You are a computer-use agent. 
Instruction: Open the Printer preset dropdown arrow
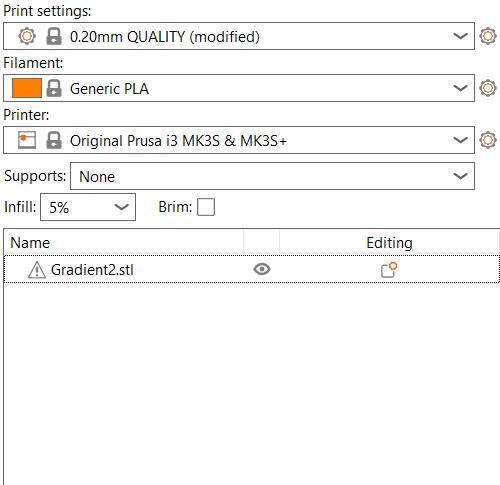[x=460, y=140]
